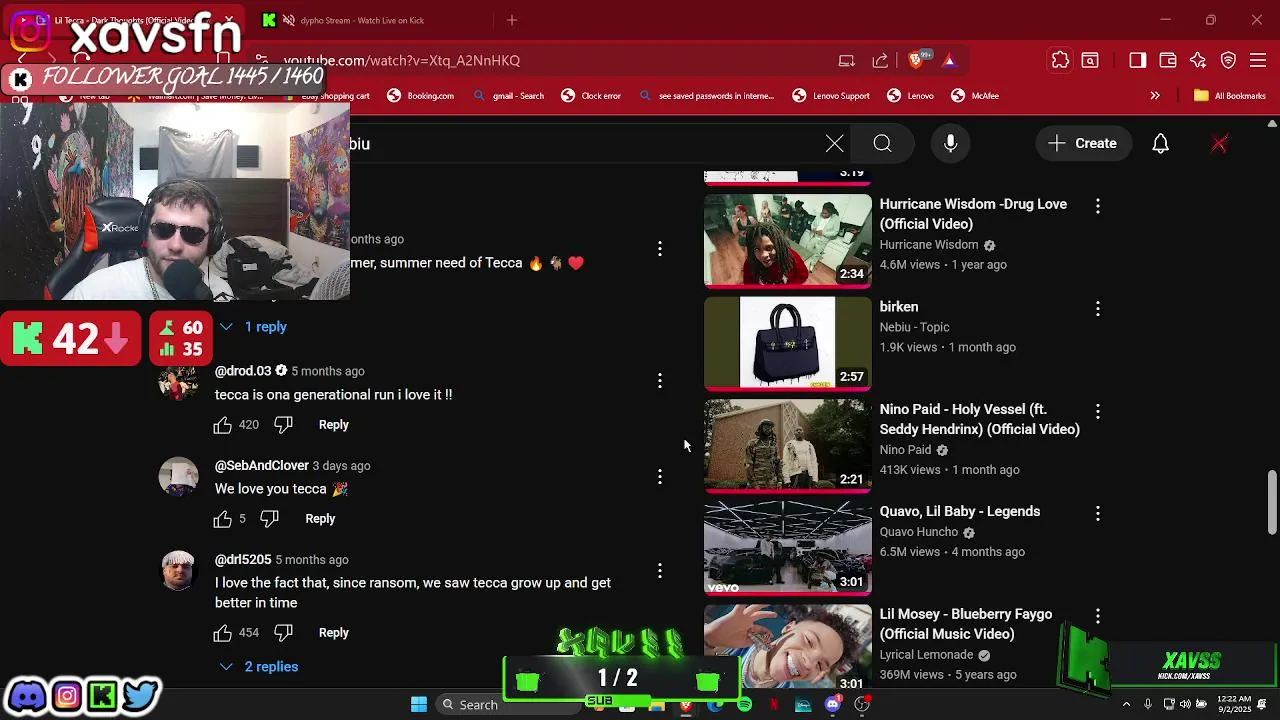Open Booking.com bookmark
1280x720 pixels.
click(420, 96)
